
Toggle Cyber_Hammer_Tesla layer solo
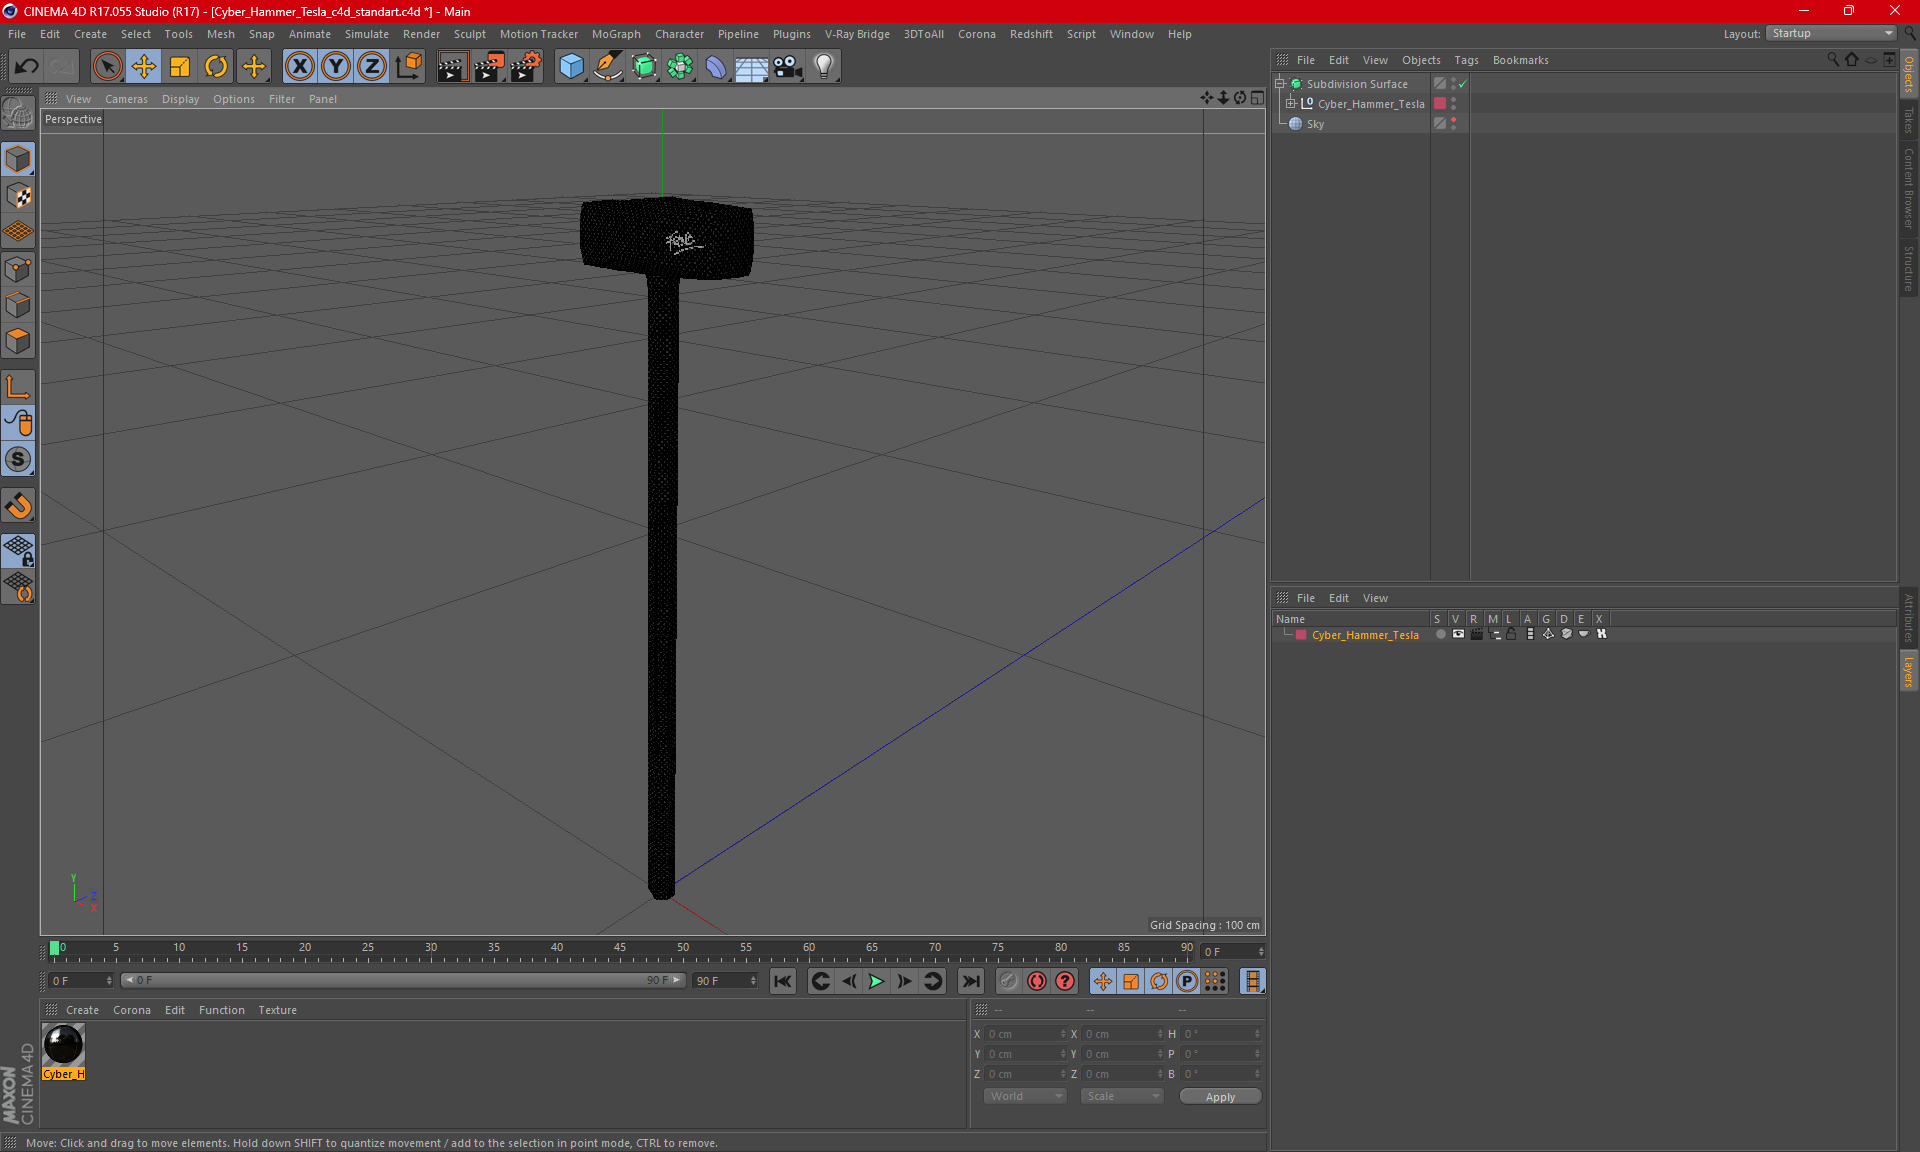(x=1440, y=634)
